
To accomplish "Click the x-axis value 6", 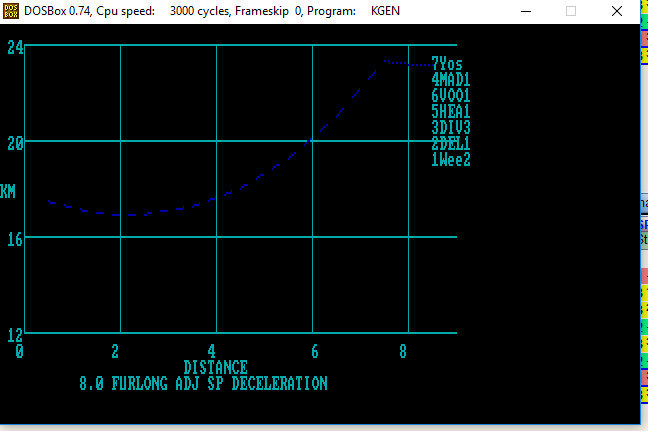I will click(x=315, y=351).
